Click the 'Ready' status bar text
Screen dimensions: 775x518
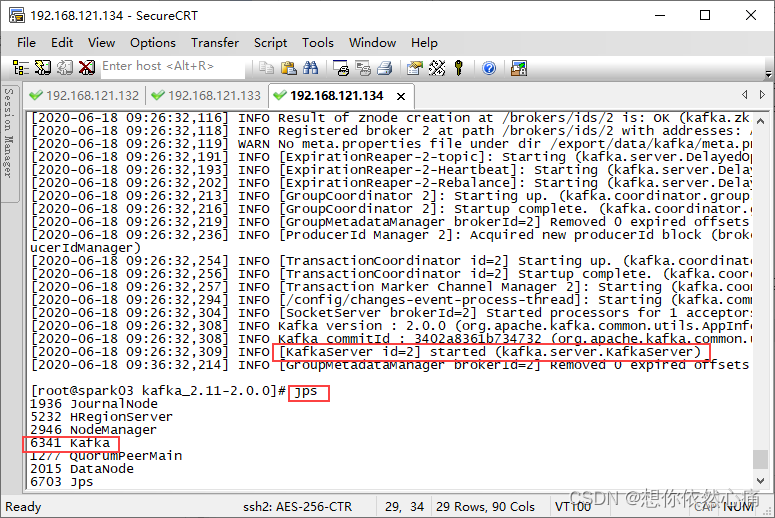click(x=23, y=507)
